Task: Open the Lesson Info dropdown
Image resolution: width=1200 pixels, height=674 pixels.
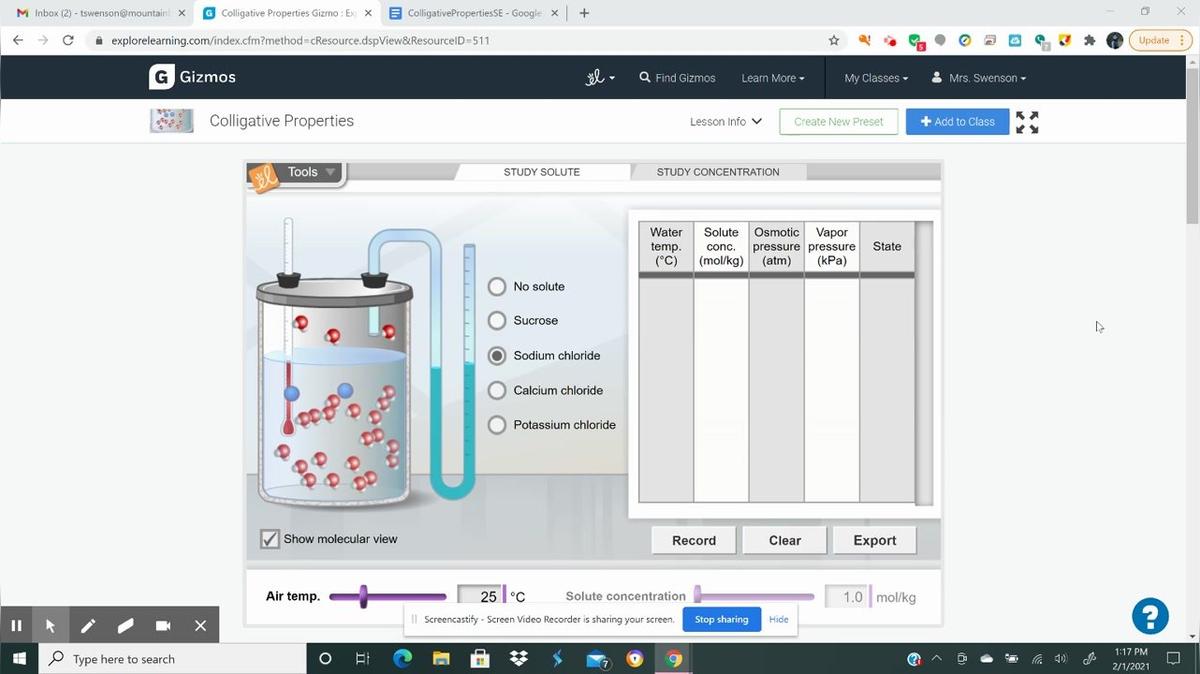Action: click(x=726, y=122)
